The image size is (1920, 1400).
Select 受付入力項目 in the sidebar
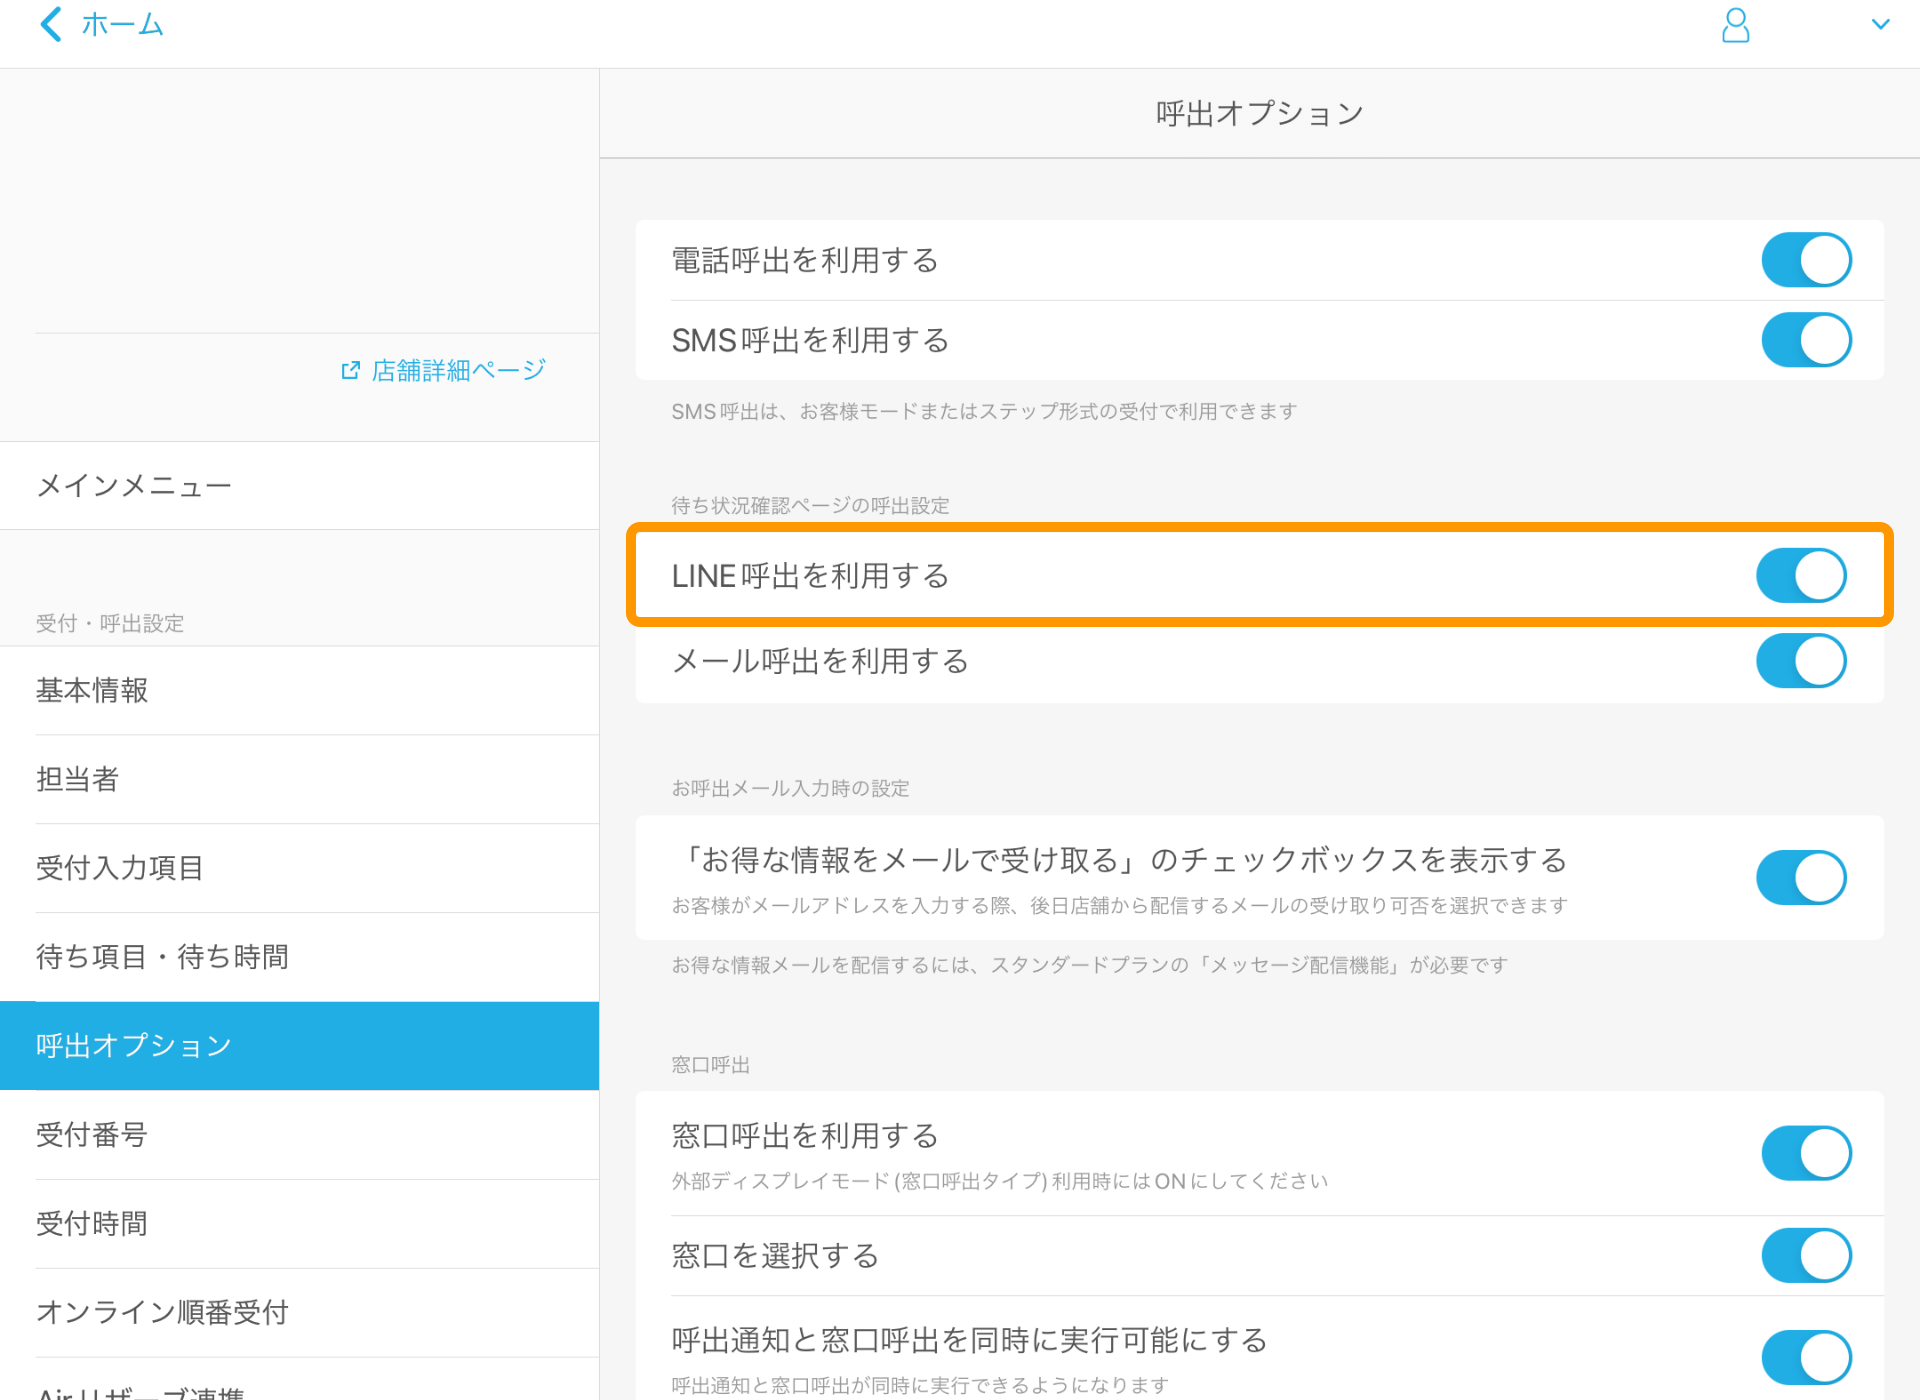(x=300, y=868)
